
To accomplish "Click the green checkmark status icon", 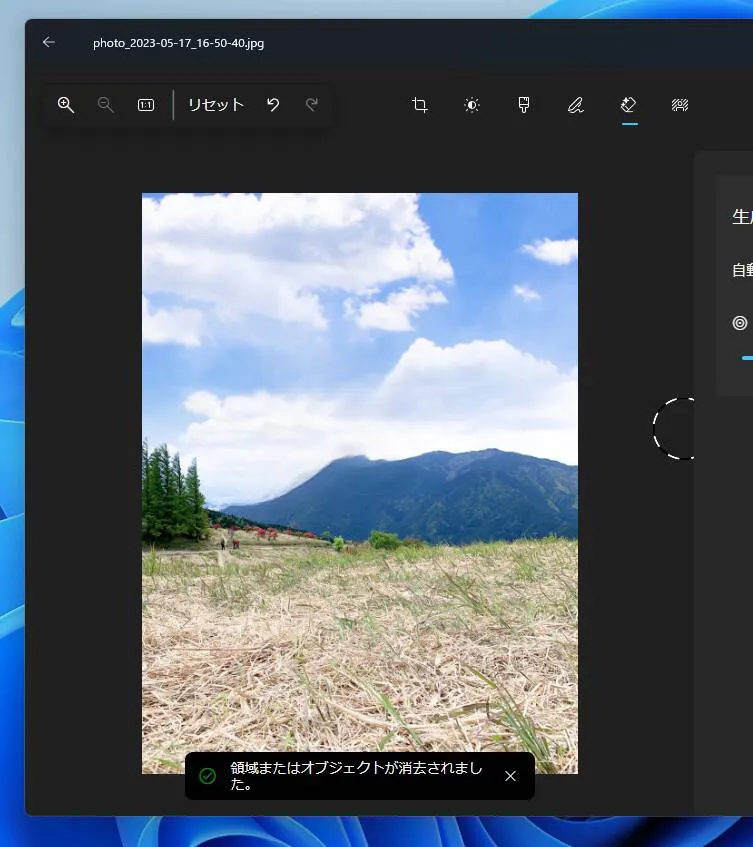I will pos(207,776).
